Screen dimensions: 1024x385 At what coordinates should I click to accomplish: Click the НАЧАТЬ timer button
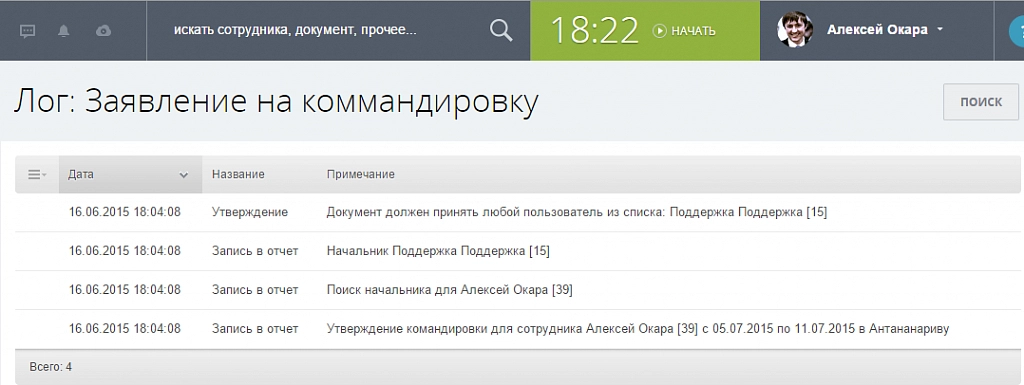point(684,31)
